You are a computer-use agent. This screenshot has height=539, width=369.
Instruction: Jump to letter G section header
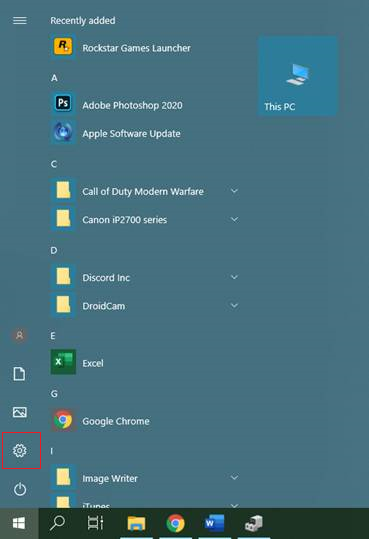pos(54,394)
